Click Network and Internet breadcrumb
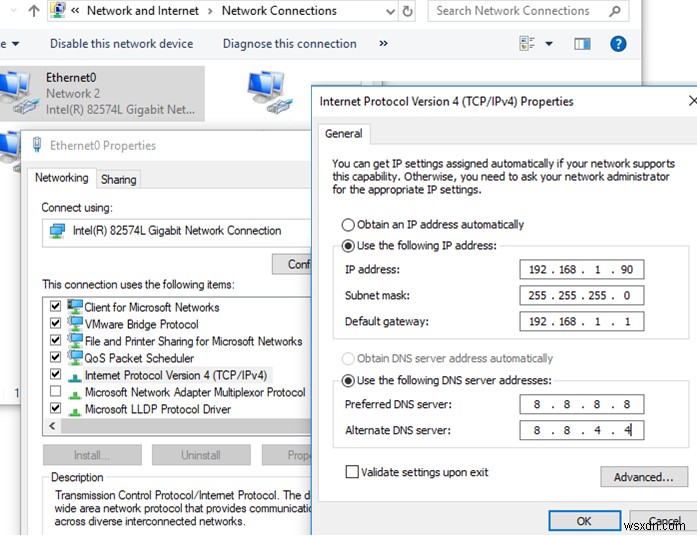This screenshot has width=697, height=536. [143, 11]
